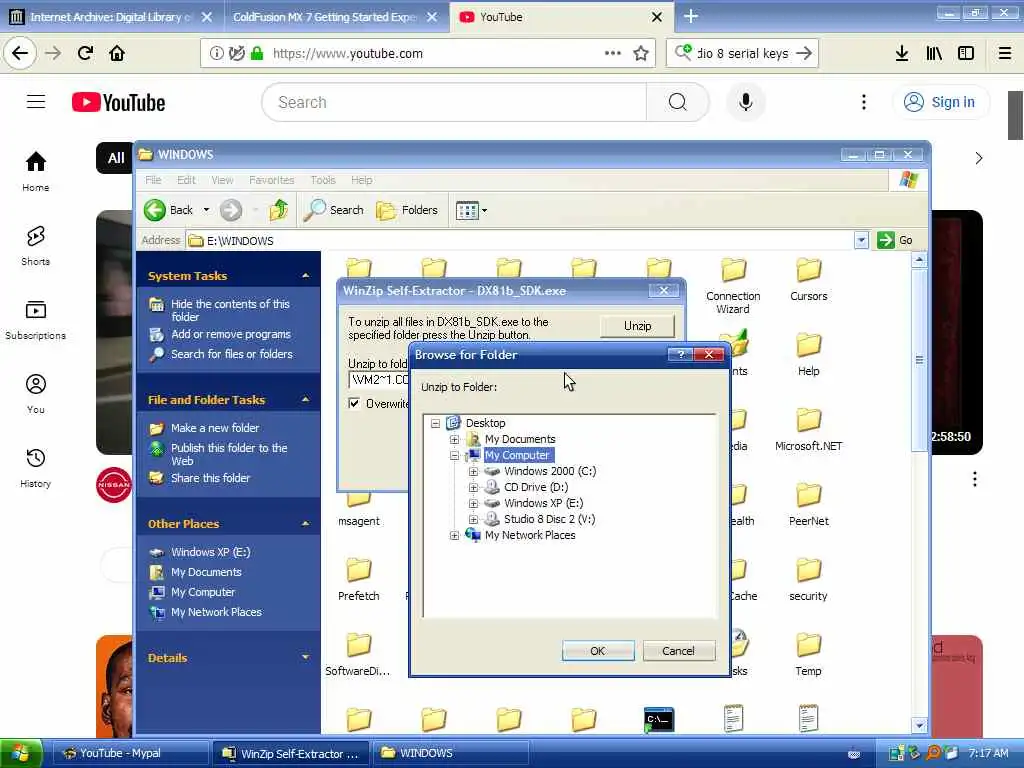Screen dimensions: 1024x768
Task: Start voice search with microphone icon
Action: pyautogui.click(x=746, y=102)
